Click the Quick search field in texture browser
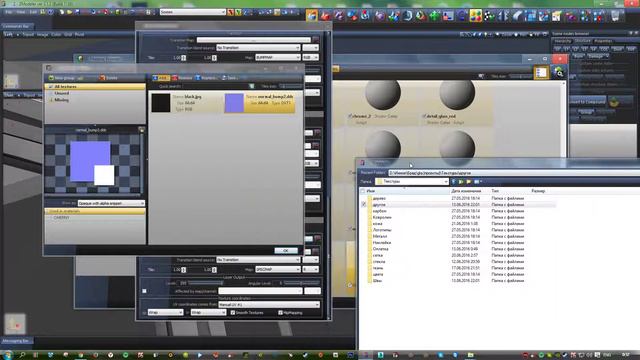Screen dimensions: 640x360 pos(215,86)
